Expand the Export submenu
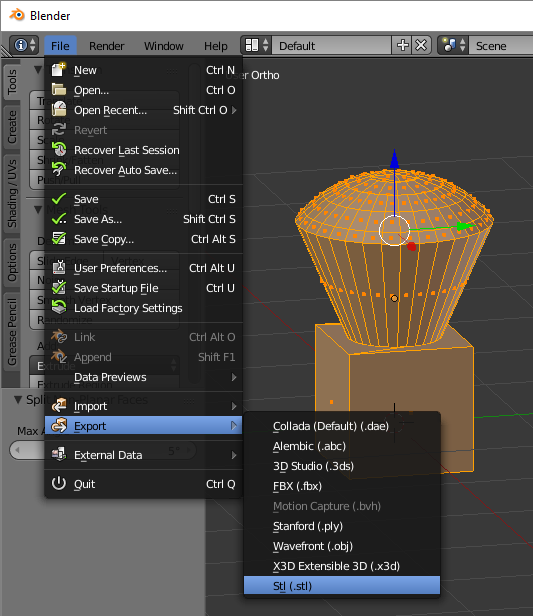The width and height of the screenshot is (533, 616). click(144, 426)
